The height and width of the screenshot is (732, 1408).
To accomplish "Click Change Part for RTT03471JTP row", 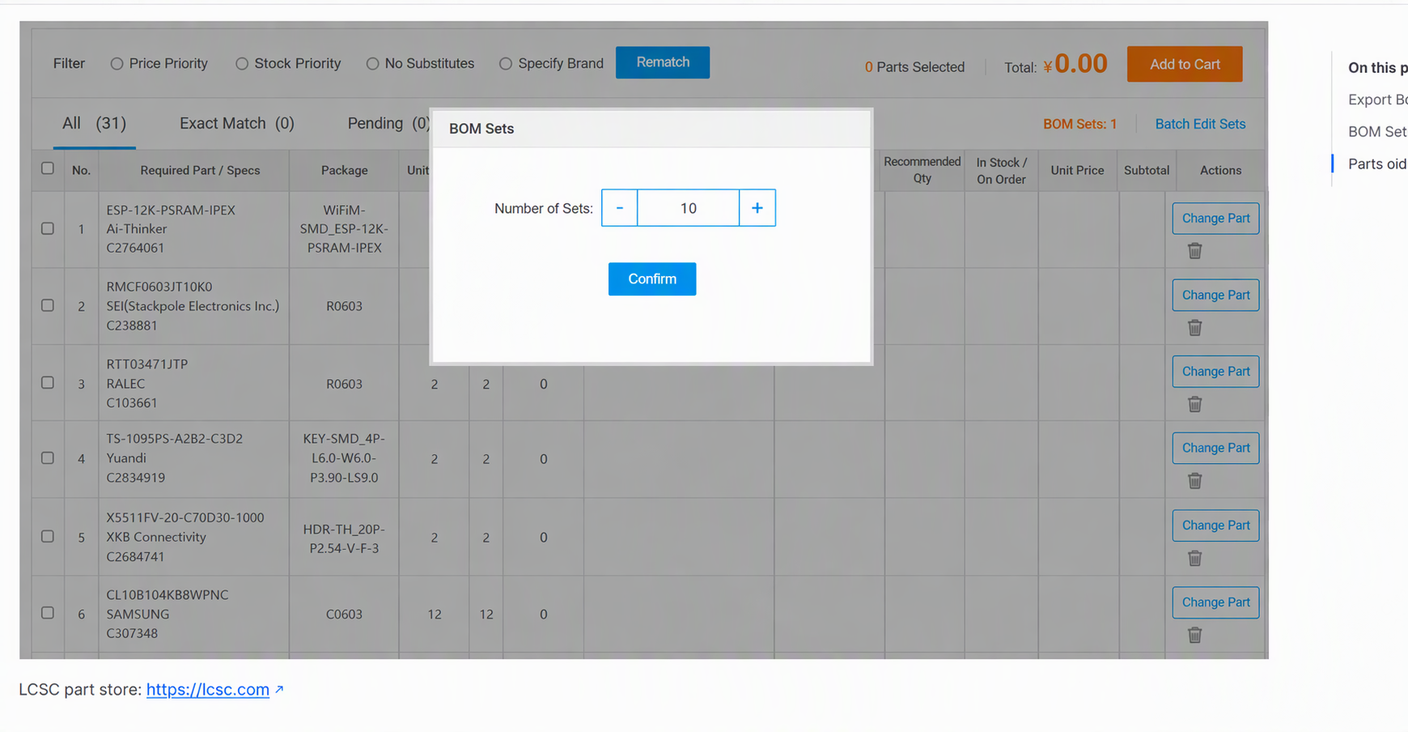I will (1216, 371).
